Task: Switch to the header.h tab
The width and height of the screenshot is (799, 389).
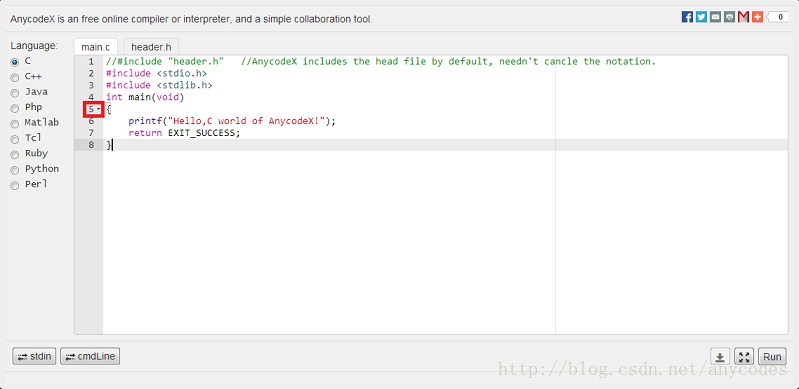Action: [x=151, y=47]
